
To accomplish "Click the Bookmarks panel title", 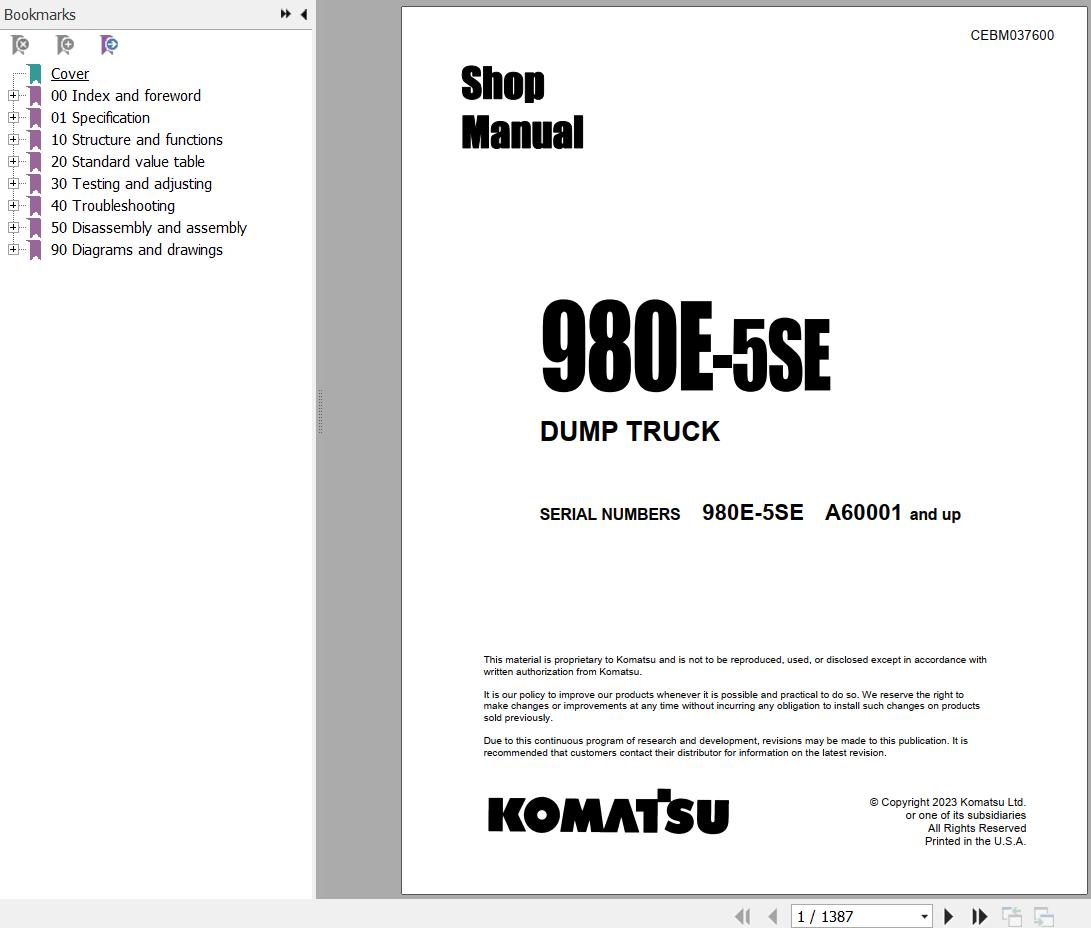I will [x=40, y=14].
